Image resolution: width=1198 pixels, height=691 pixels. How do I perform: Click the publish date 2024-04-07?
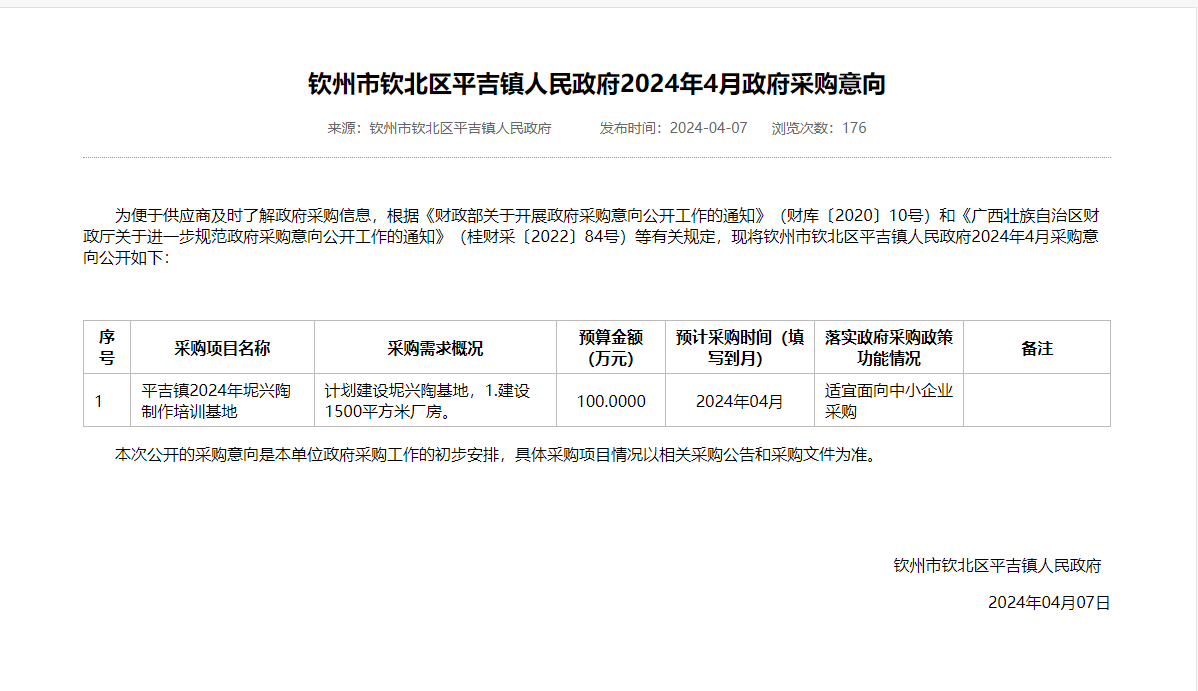[708, 128]
